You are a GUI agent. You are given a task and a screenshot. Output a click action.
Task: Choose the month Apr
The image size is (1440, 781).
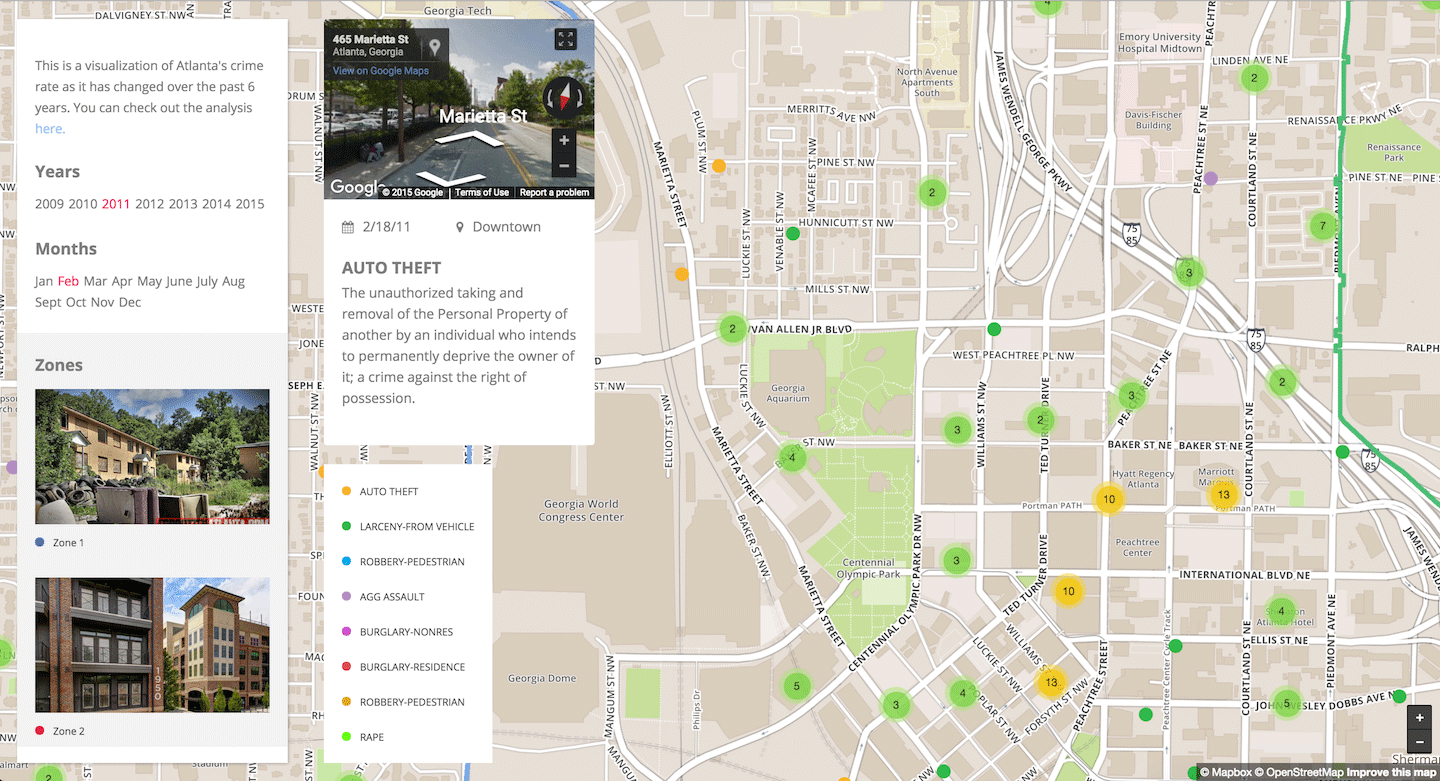(x=122, y=281)
